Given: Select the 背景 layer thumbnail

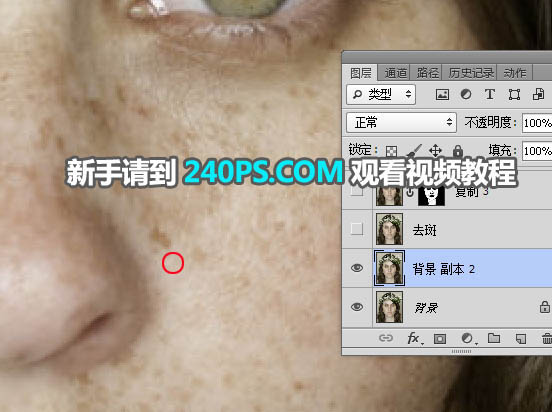Looking at the screenshot, I should pyautogui.click(x=389, y=307).
